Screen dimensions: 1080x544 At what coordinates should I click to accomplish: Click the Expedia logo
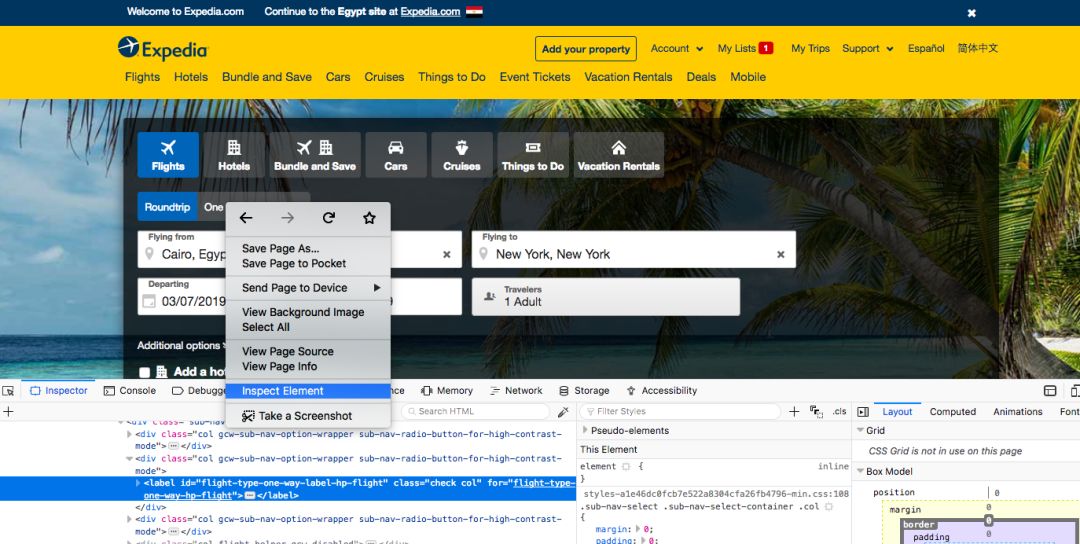tap(163, 48)
